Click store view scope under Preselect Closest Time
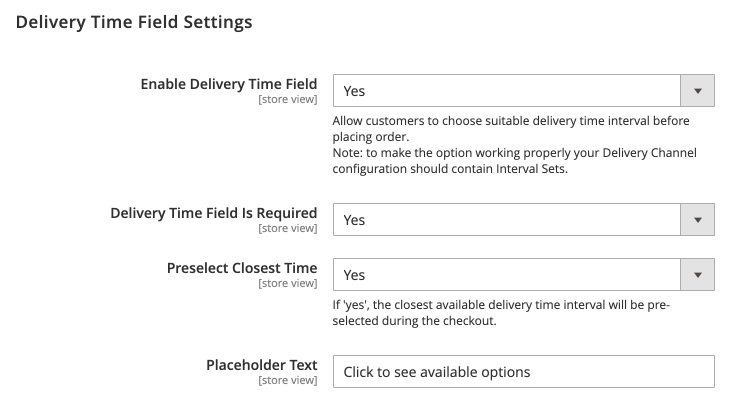This screenshot has width=731, height=400. (288, 284)
